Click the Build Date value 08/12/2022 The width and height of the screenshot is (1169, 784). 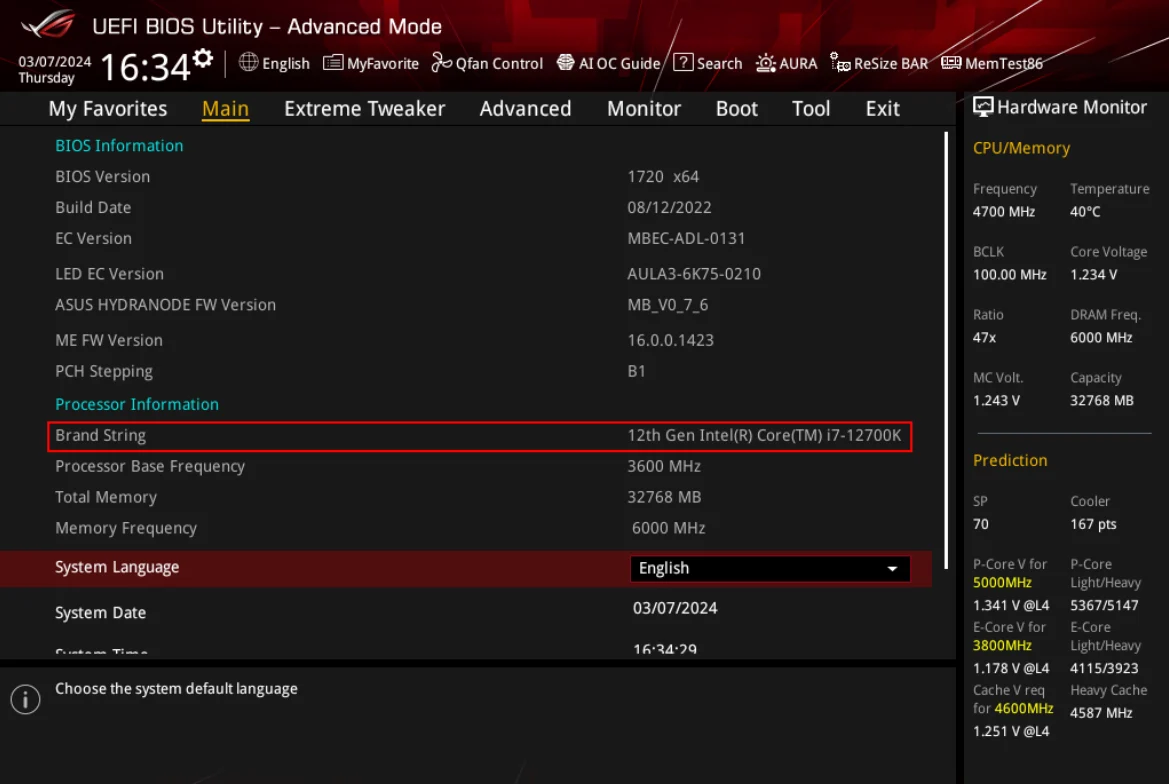tap(669, 207)
